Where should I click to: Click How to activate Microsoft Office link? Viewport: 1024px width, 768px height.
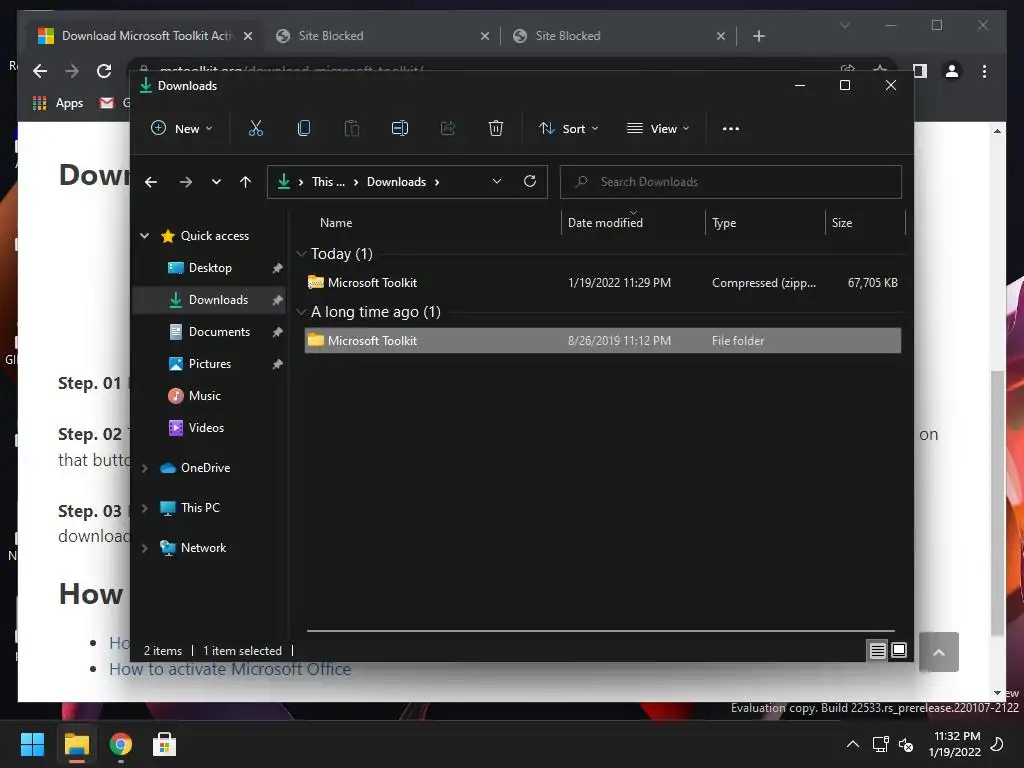[x=230, y=669]
